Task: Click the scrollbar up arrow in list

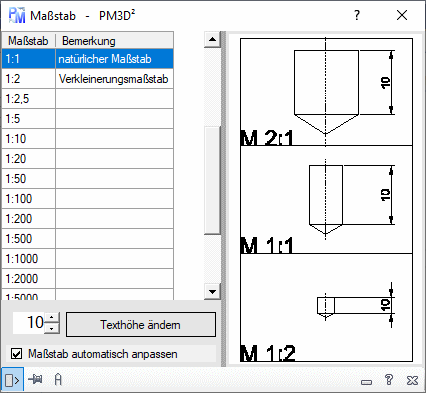Action: tap(212, 40)
